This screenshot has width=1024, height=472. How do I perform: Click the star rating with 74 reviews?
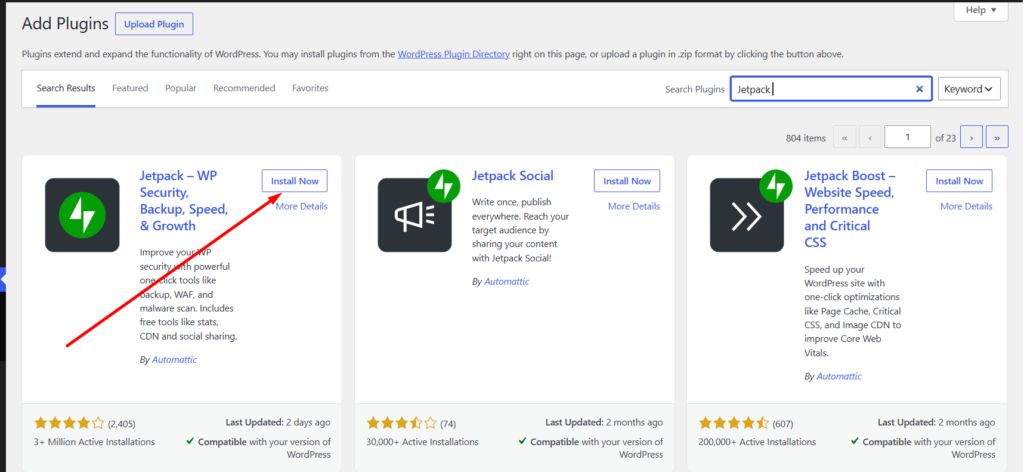click(x=401, y=423)
